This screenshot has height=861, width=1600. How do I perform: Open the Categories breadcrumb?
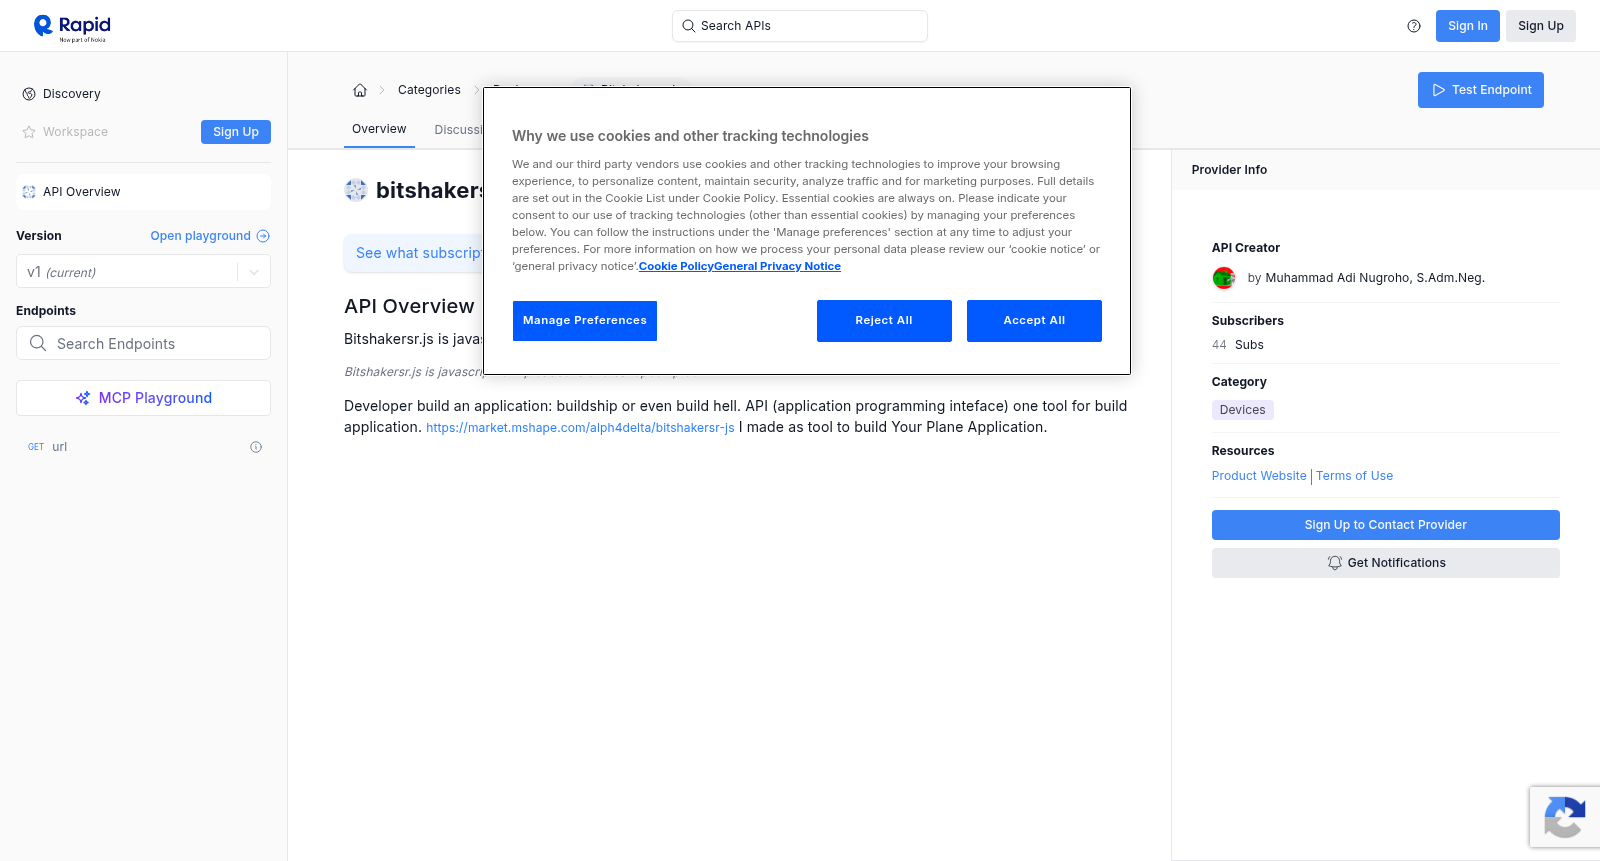tap(429, 90)
